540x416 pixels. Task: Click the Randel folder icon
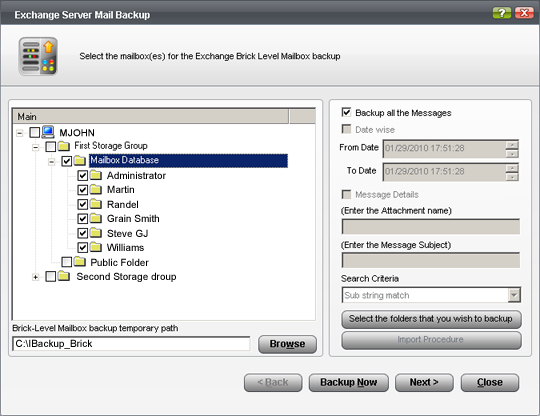[x=96, y=204]
